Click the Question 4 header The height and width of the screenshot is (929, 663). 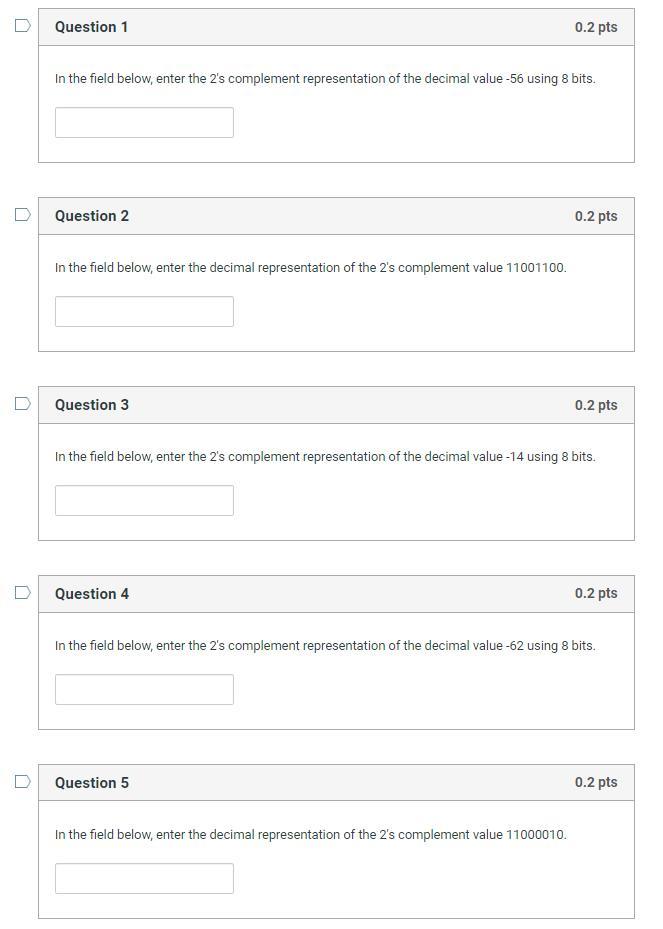(91, 594)
